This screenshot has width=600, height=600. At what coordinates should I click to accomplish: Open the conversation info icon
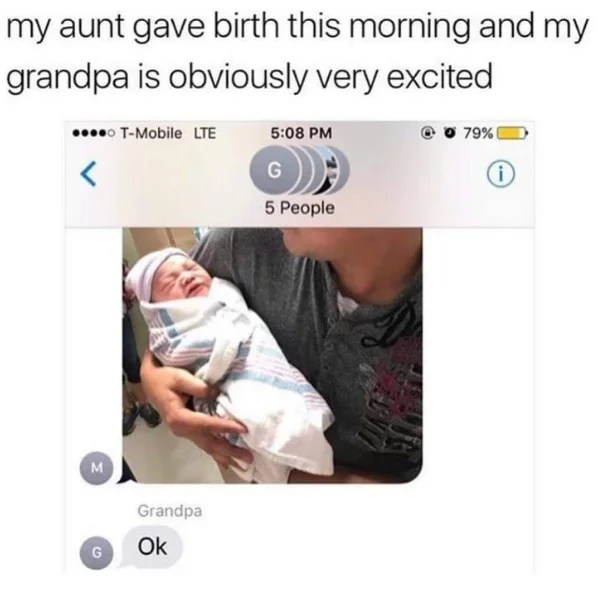pyautogui.click(x=501, y=174)
